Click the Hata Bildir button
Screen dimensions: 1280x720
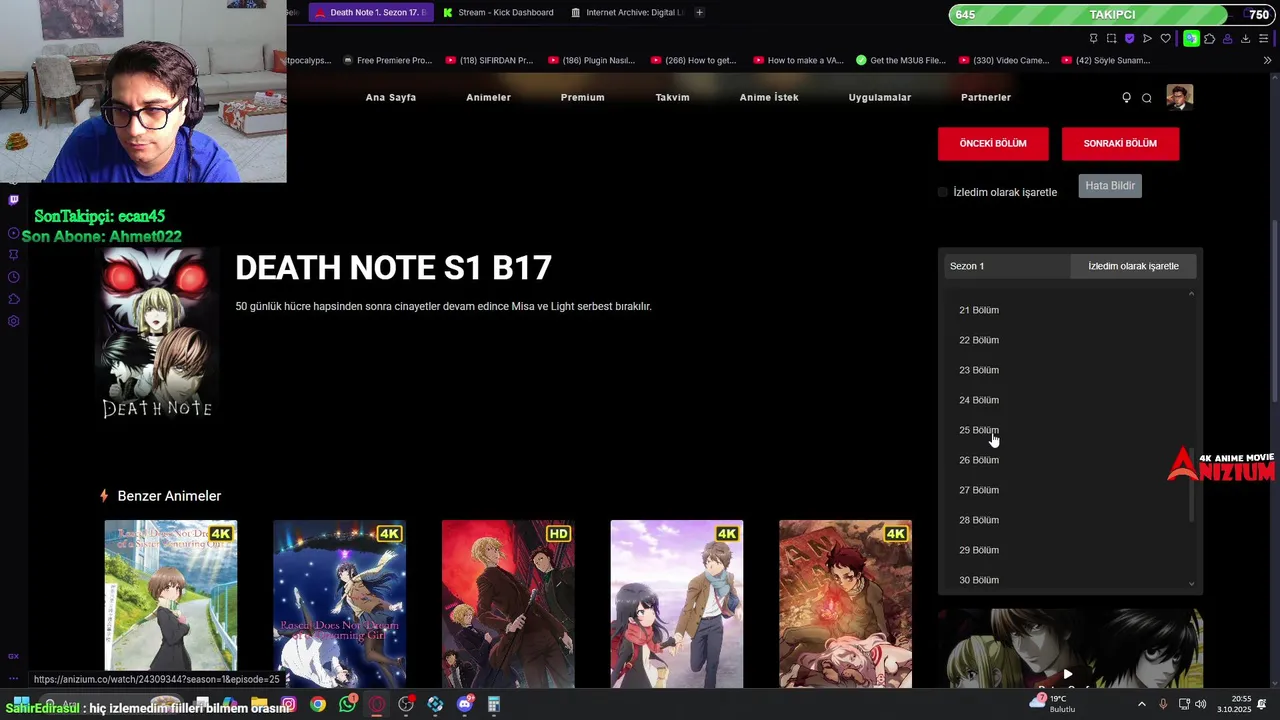1110,185
